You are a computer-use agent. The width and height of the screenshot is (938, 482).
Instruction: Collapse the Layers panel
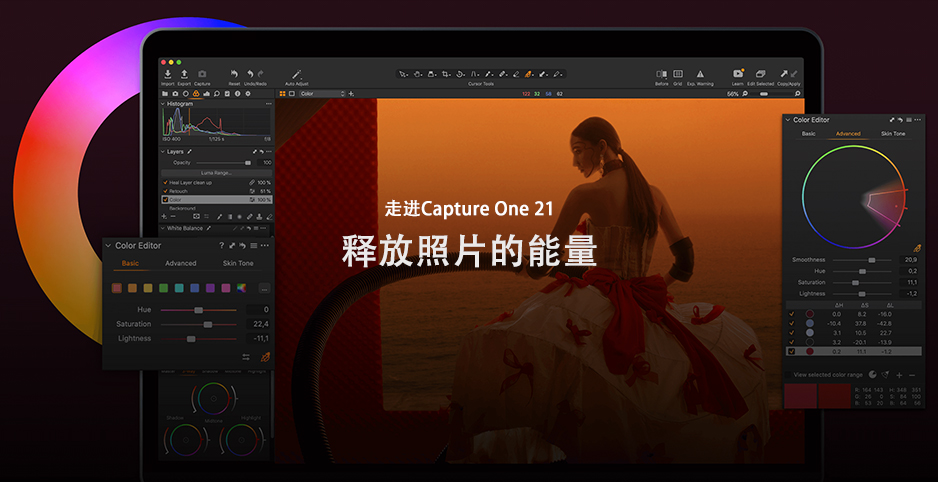coord(163,152)
